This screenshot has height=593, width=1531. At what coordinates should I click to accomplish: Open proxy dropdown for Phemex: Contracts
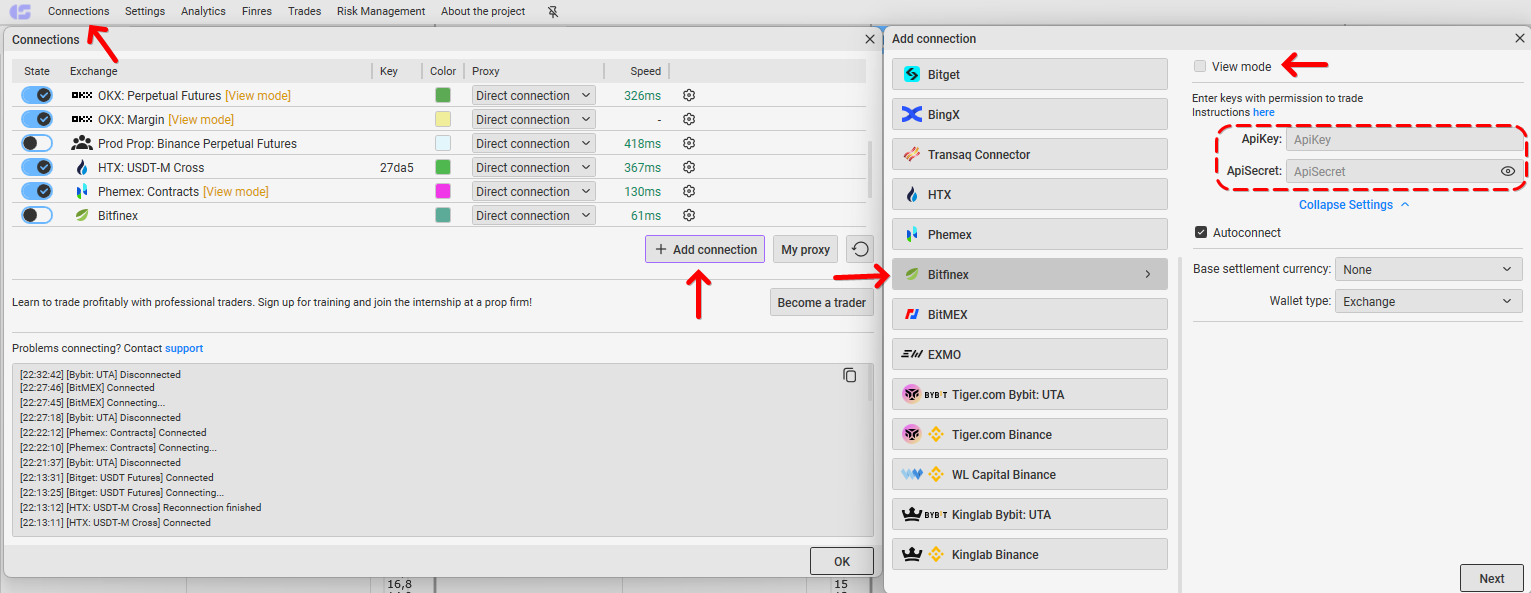(x=533, y=191)
